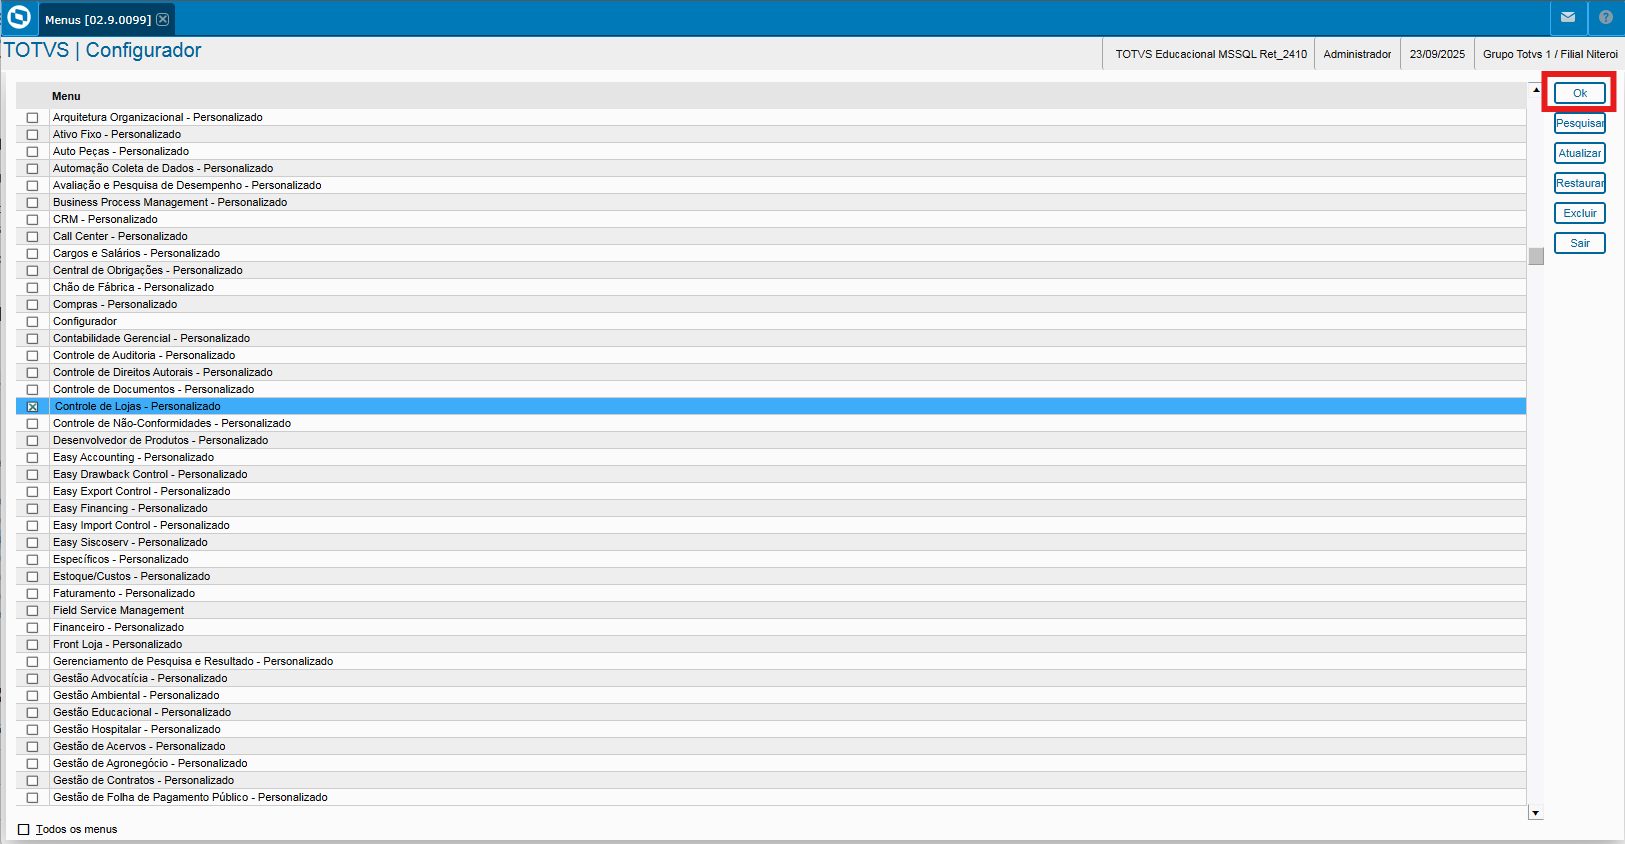Check the Faturamento - Personalizado checkbox
The image size is (1625, 844).
(32, 594)
